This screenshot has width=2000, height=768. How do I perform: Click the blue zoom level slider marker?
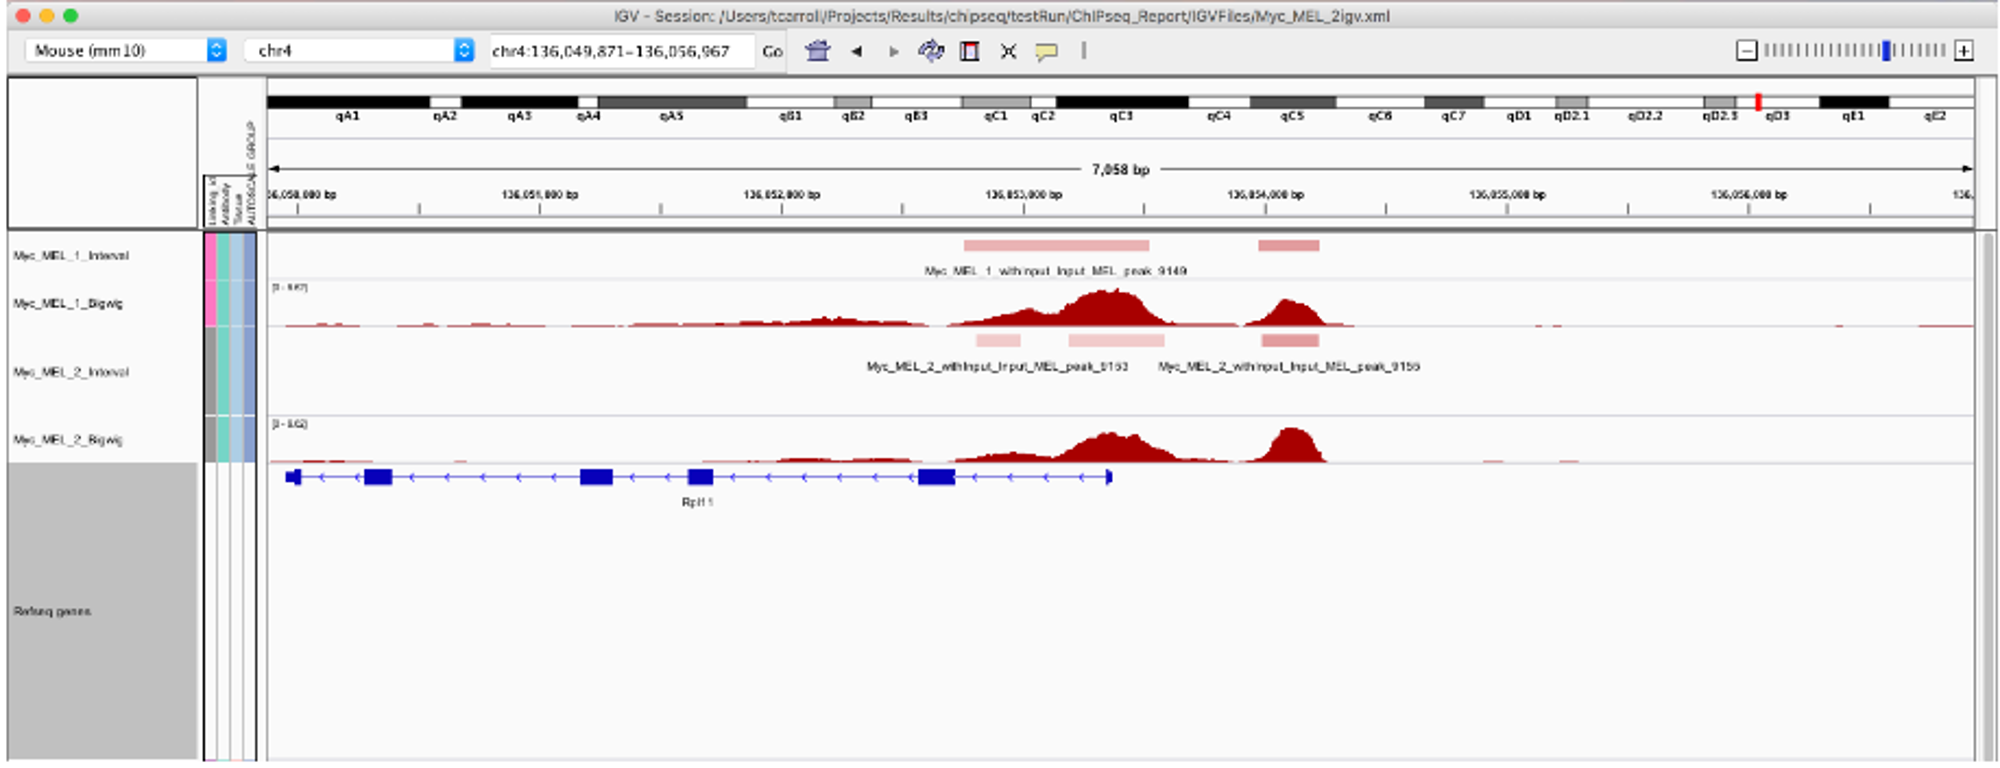pos(1886,50)
